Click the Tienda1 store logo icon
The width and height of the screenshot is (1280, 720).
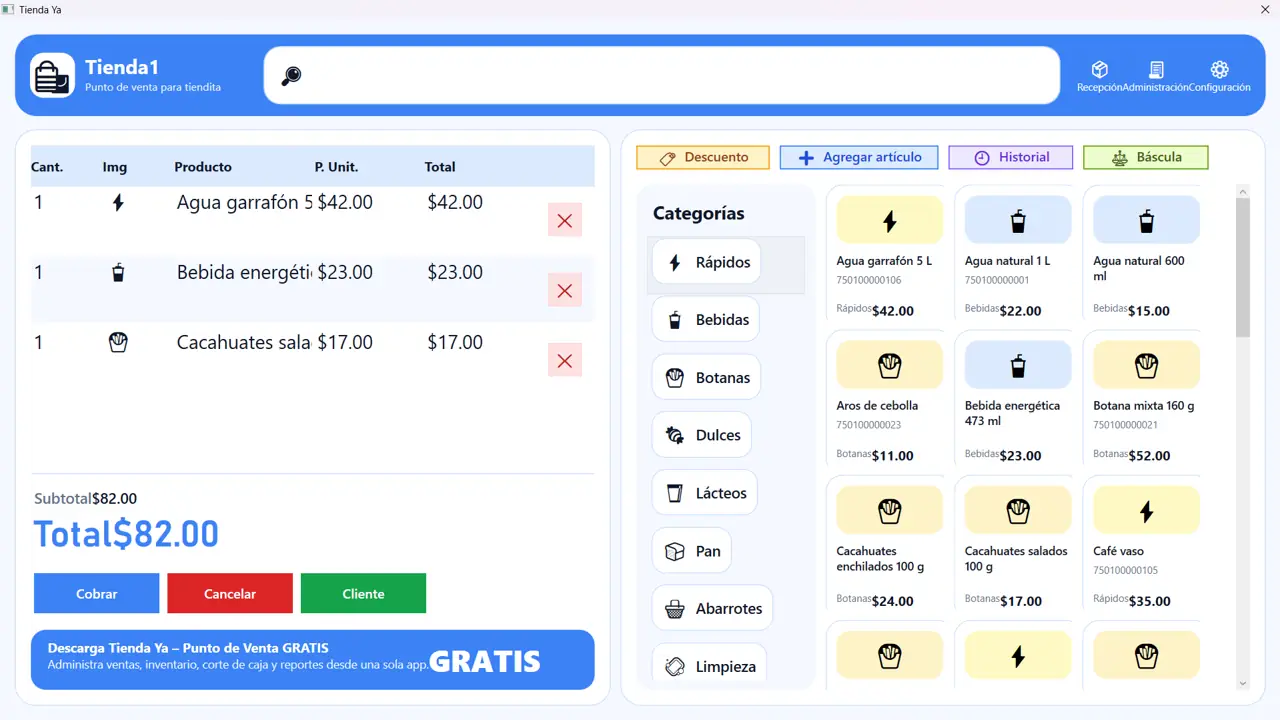[52, 75]
